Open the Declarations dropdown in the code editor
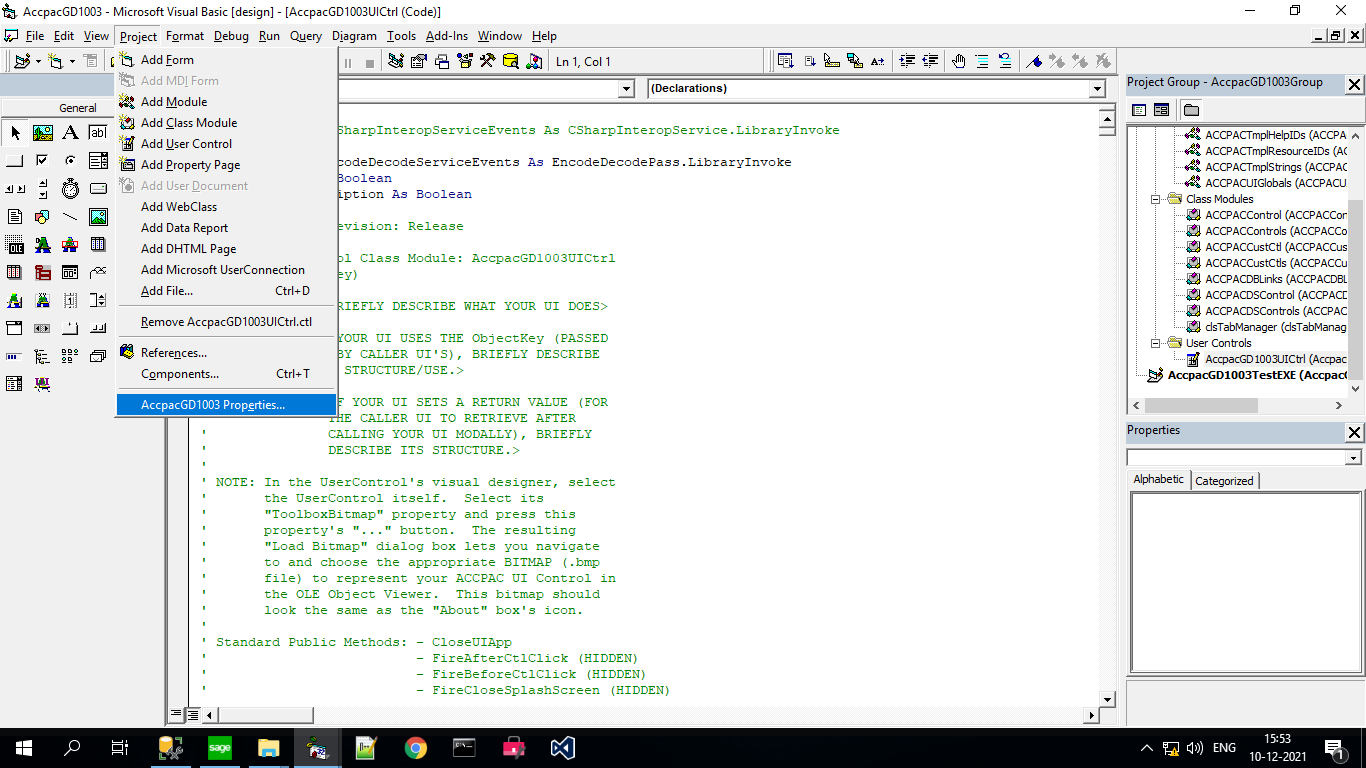This screenshot has height=768, width=1366. click(1097, 88)
